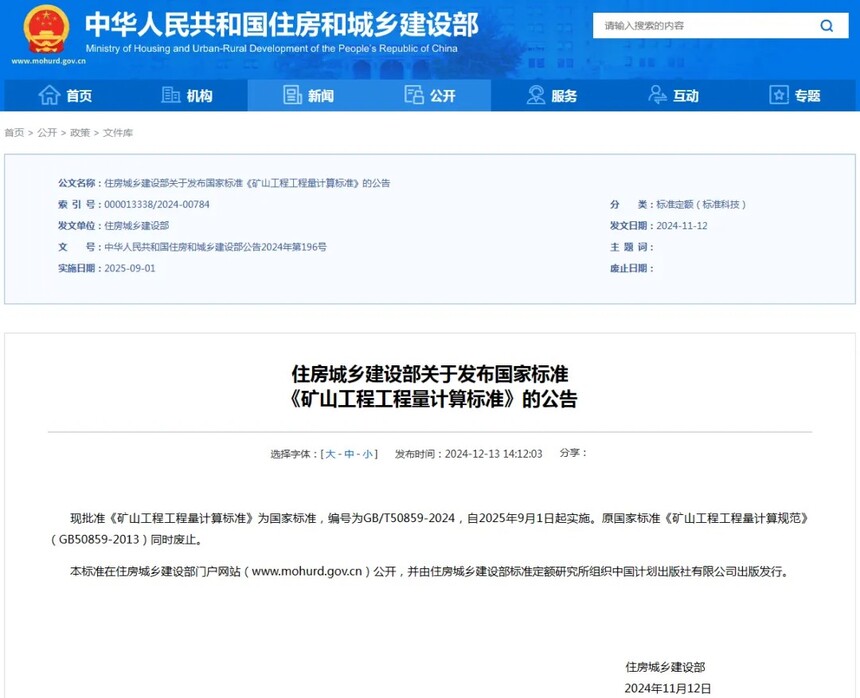Screen dimensions: 860x698
Task: Click index number 000013338/2024-00784
Action: [157, 205]
